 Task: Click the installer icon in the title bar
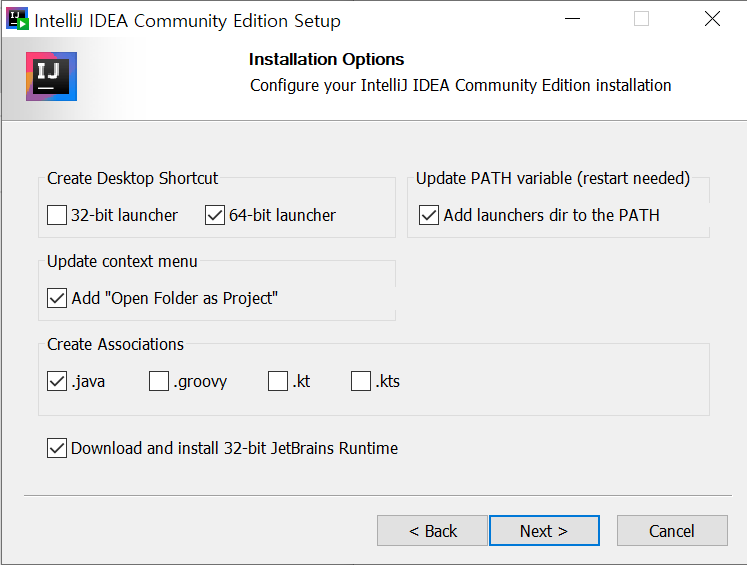click(x=17, y=19)
